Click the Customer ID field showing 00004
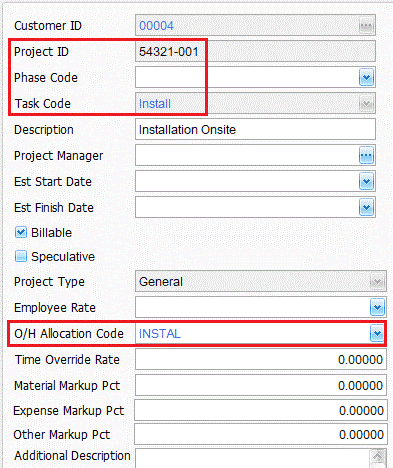 coord(255,25)
